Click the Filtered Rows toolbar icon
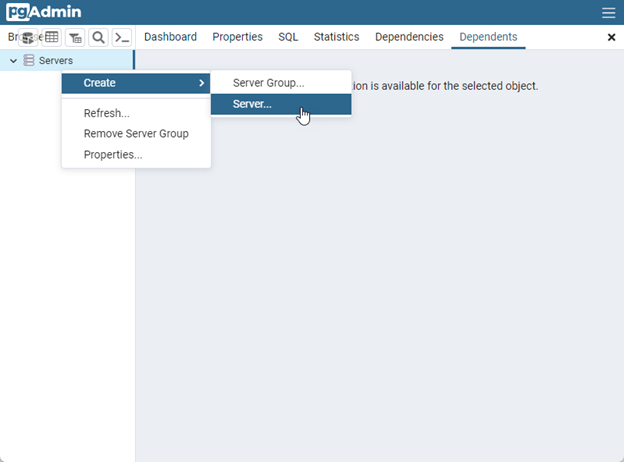 (x=75, y=38)
